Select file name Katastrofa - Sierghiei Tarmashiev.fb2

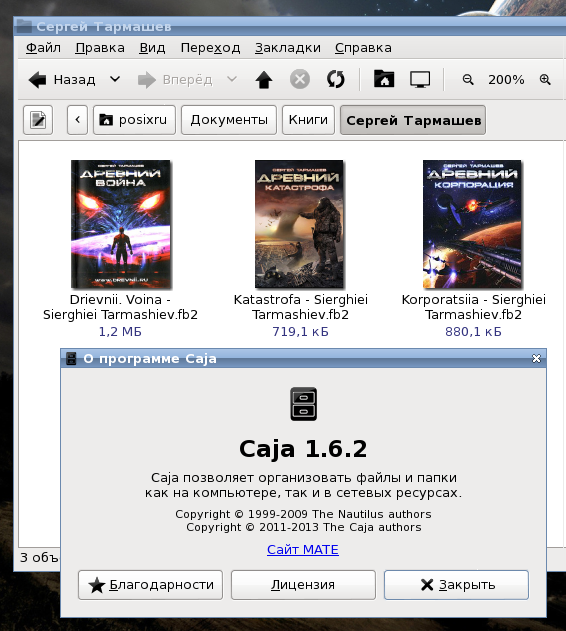300,307
